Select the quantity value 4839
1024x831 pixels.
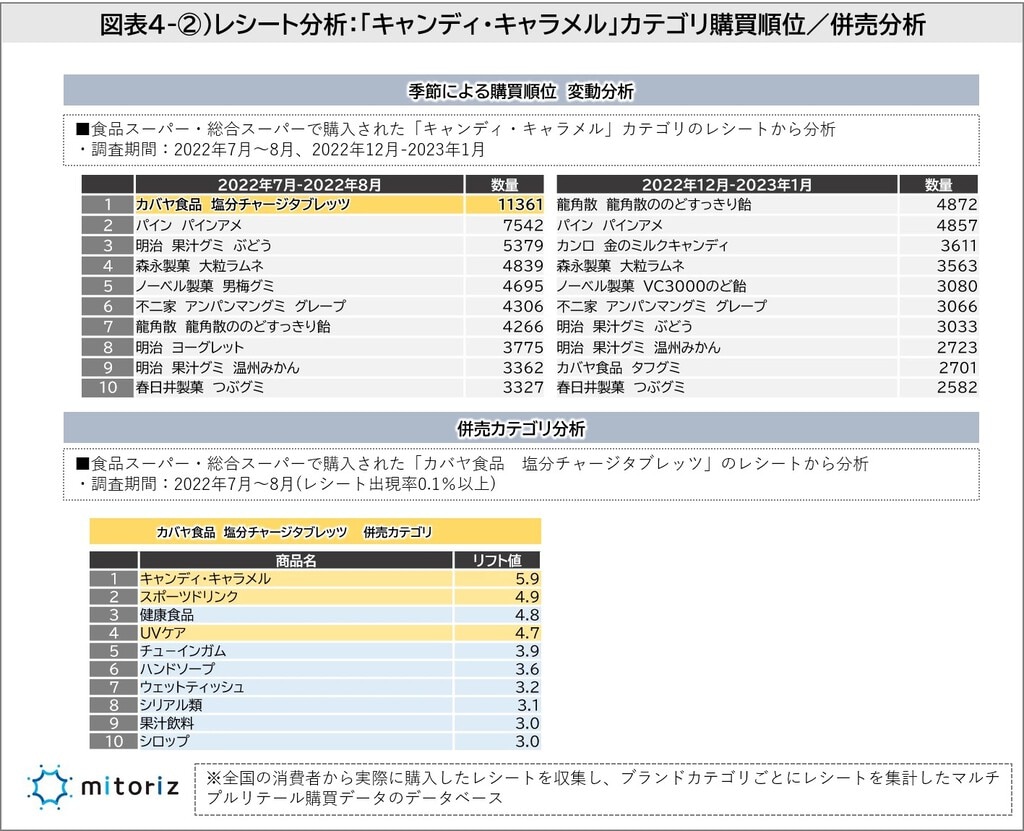(x=522, y=266)
